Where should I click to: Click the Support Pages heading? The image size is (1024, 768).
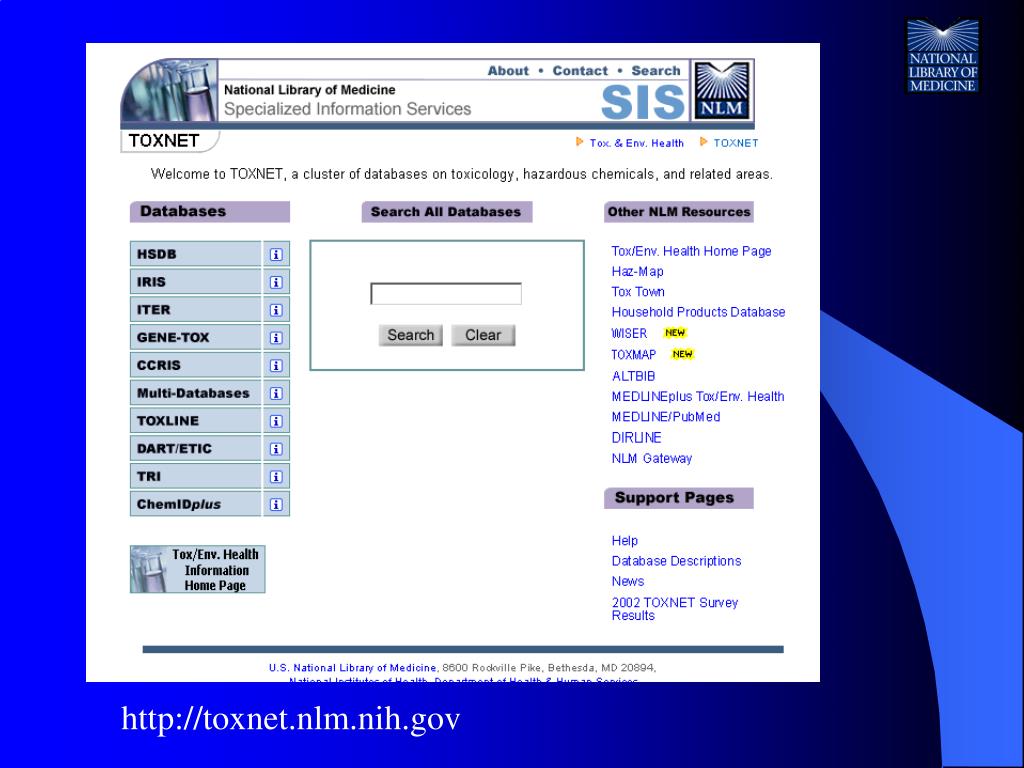click(679, 498)
